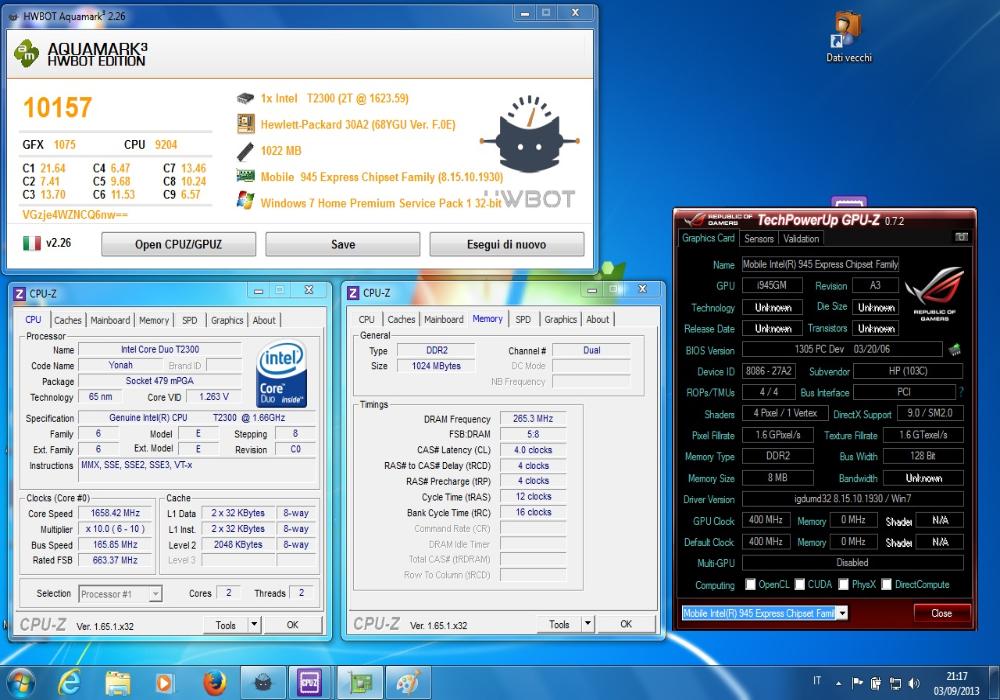Switch to Caches tab in left CPU-Z window
This screenshot has width=1000, height=700.
pos(68,320)
